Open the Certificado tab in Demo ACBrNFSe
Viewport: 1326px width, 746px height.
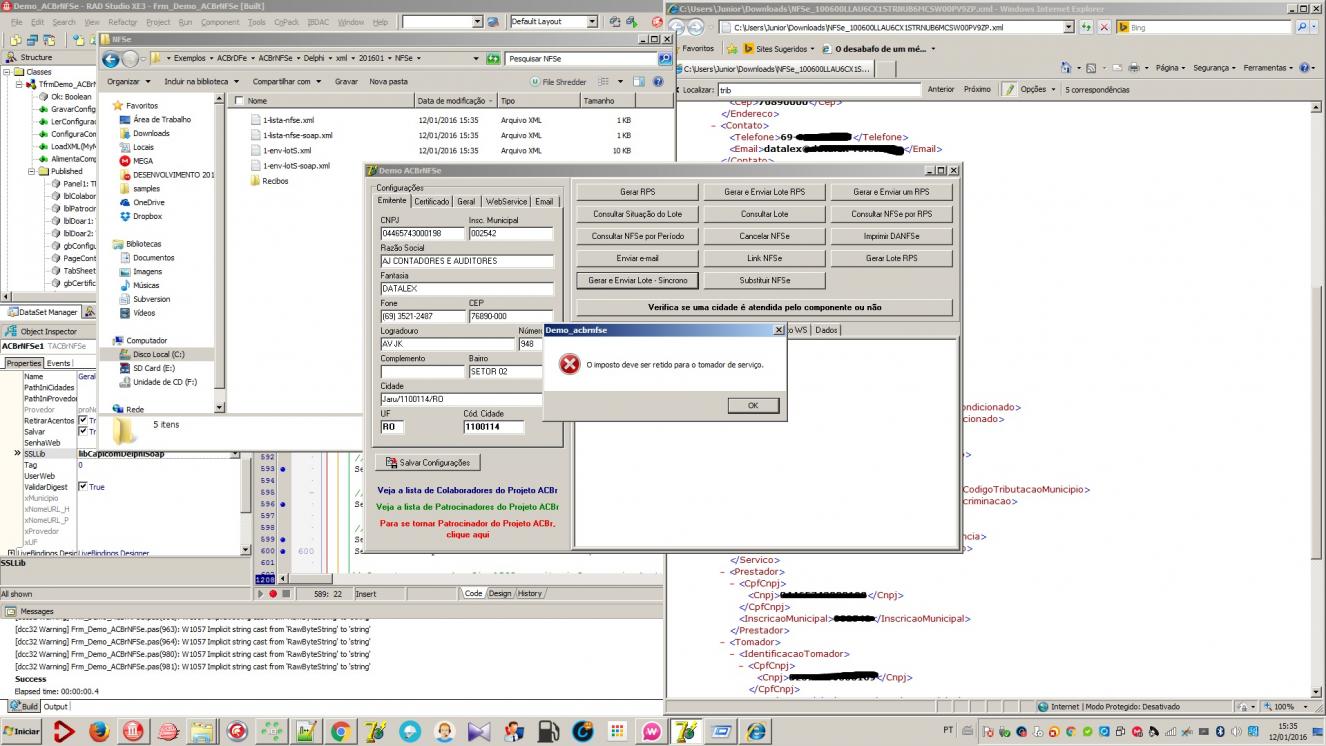tap(432, 202)
